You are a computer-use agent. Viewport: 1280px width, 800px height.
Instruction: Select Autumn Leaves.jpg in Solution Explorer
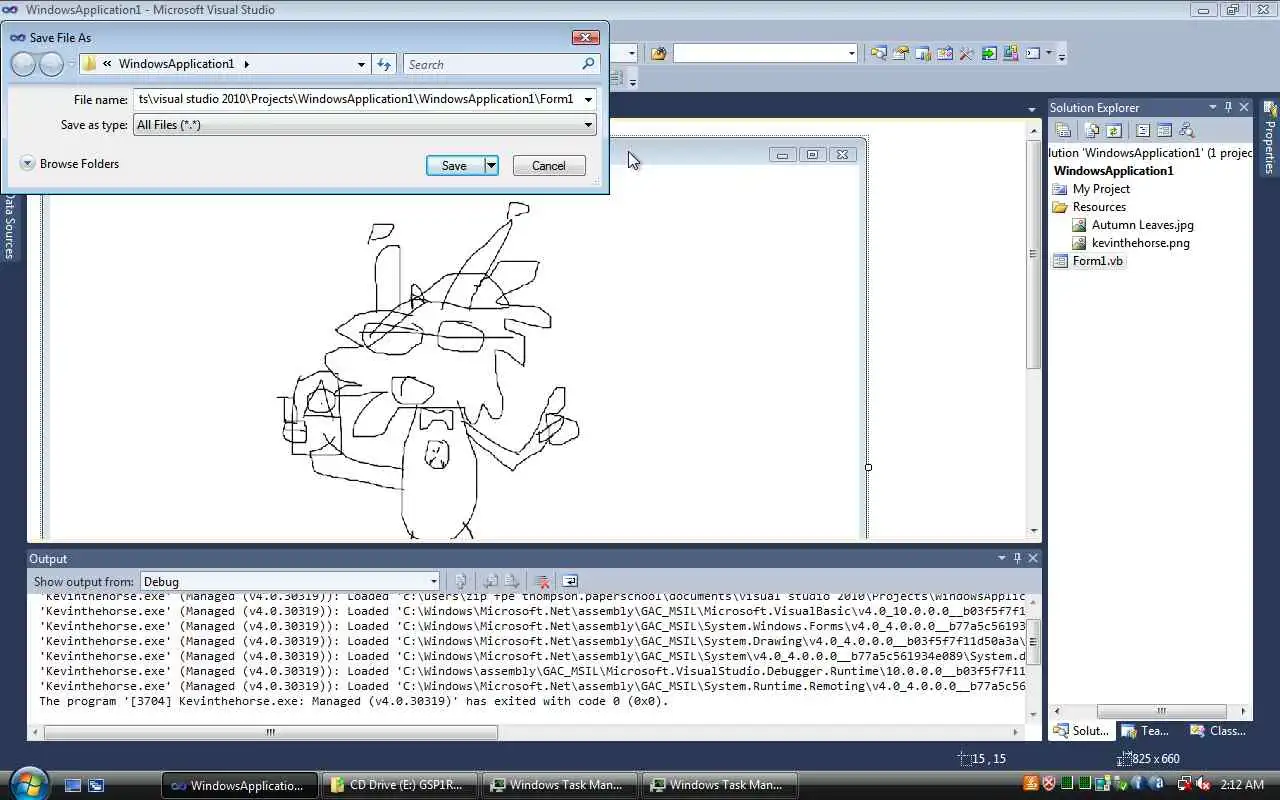pos(1142,225)
